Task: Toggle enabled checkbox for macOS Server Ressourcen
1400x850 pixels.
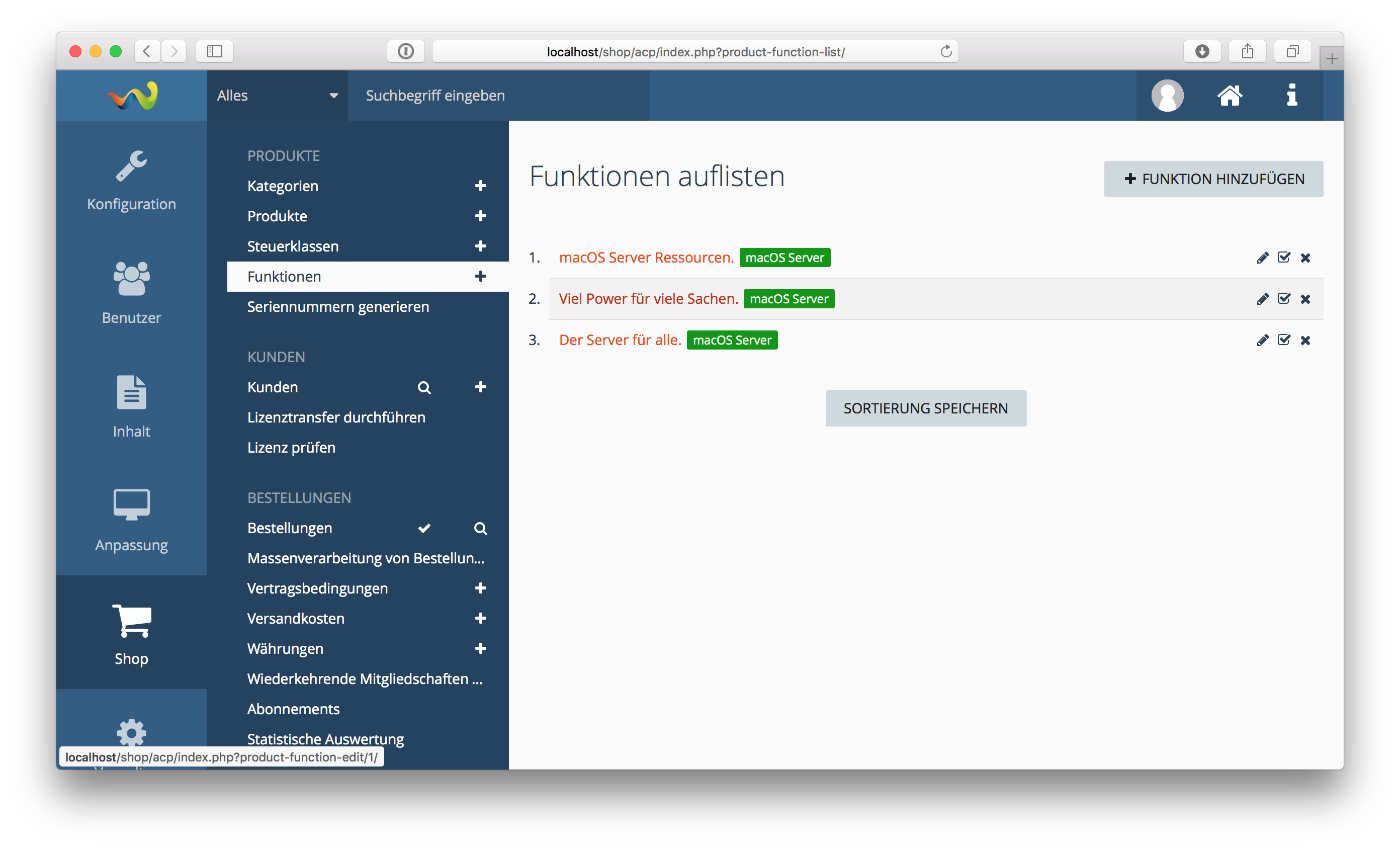Action: tap(1284, 258)
